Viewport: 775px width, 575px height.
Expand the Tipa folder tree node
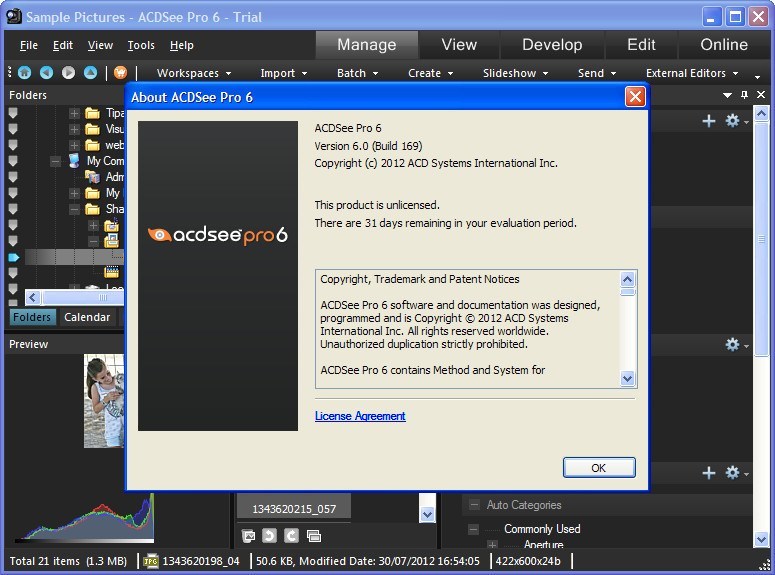point(74,113)
